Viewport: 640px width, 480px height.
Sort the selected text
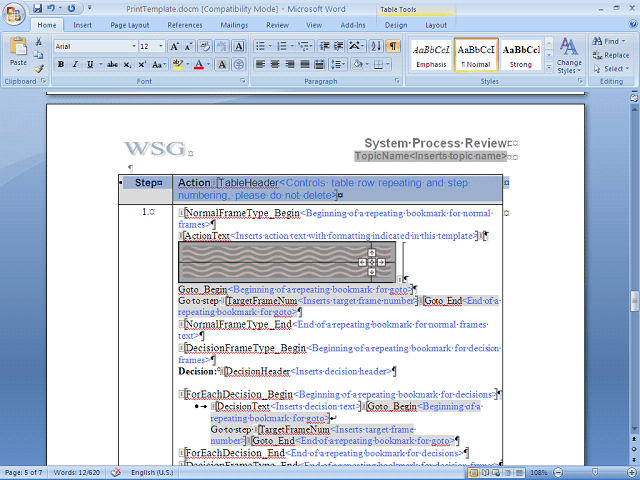[x=376, y=46]
